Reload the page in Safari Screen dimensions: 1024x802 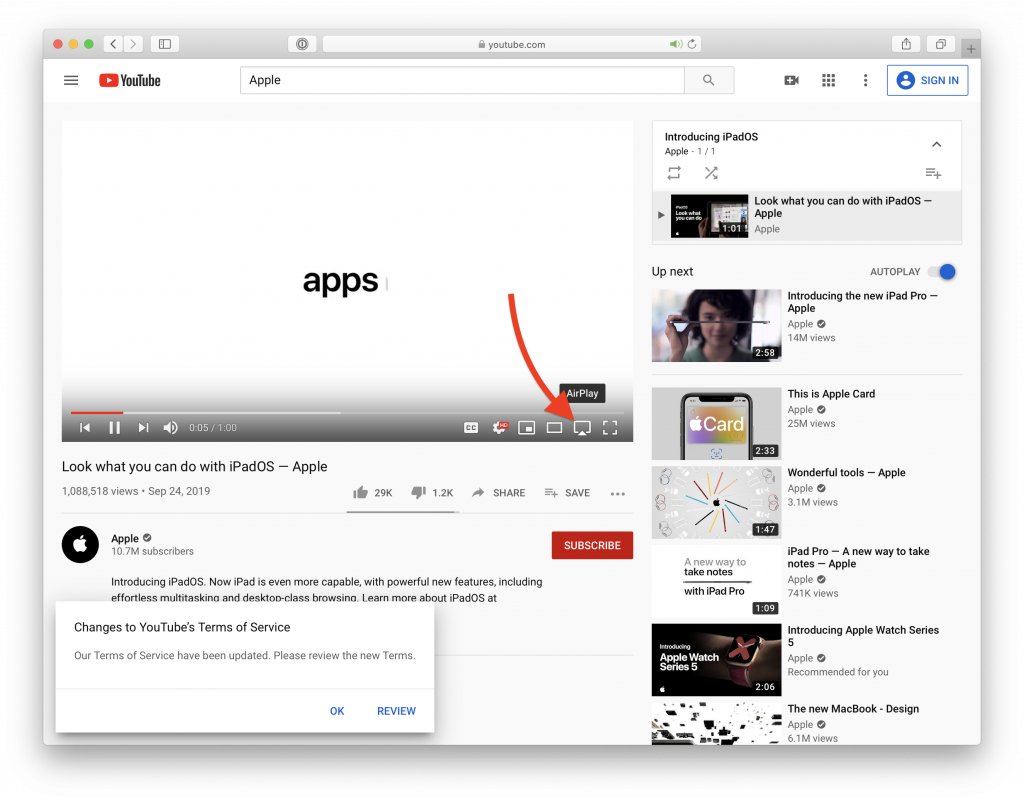pyautogui.click(x=692, y=44)
